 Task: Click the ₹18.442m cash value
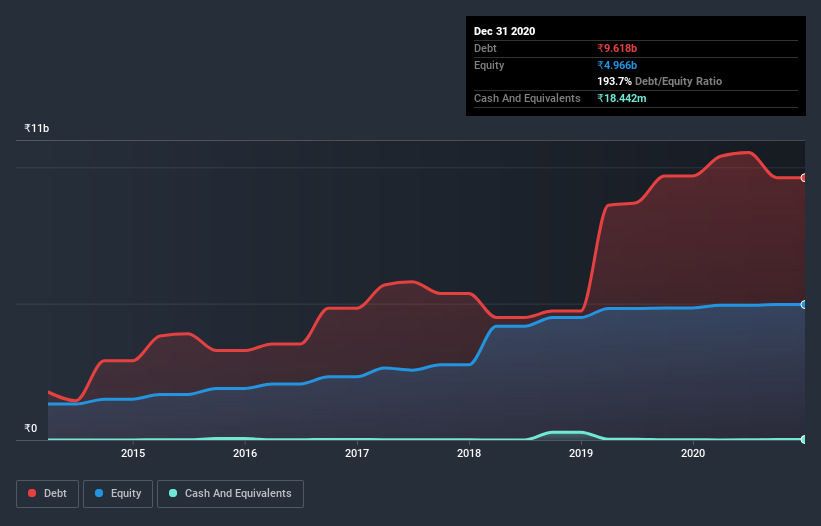tap(622, 98)
